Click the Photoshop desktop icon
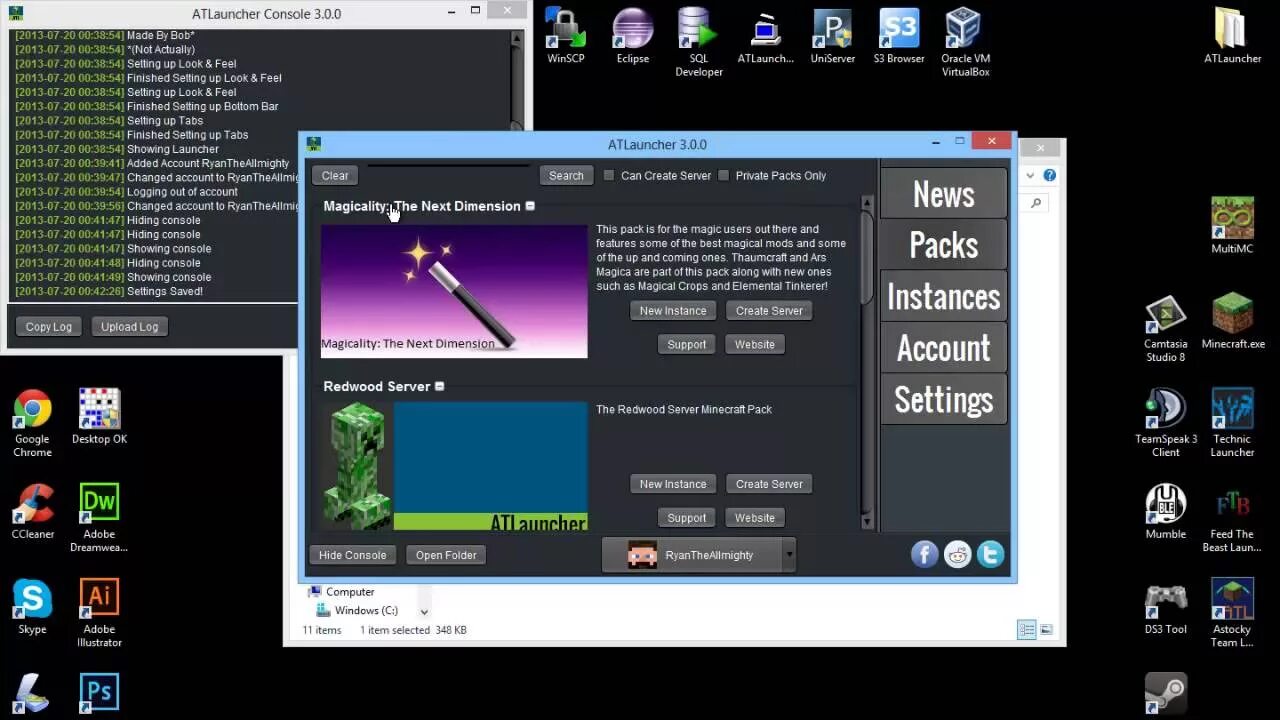 pyautogui.click(x=99, y=692)
